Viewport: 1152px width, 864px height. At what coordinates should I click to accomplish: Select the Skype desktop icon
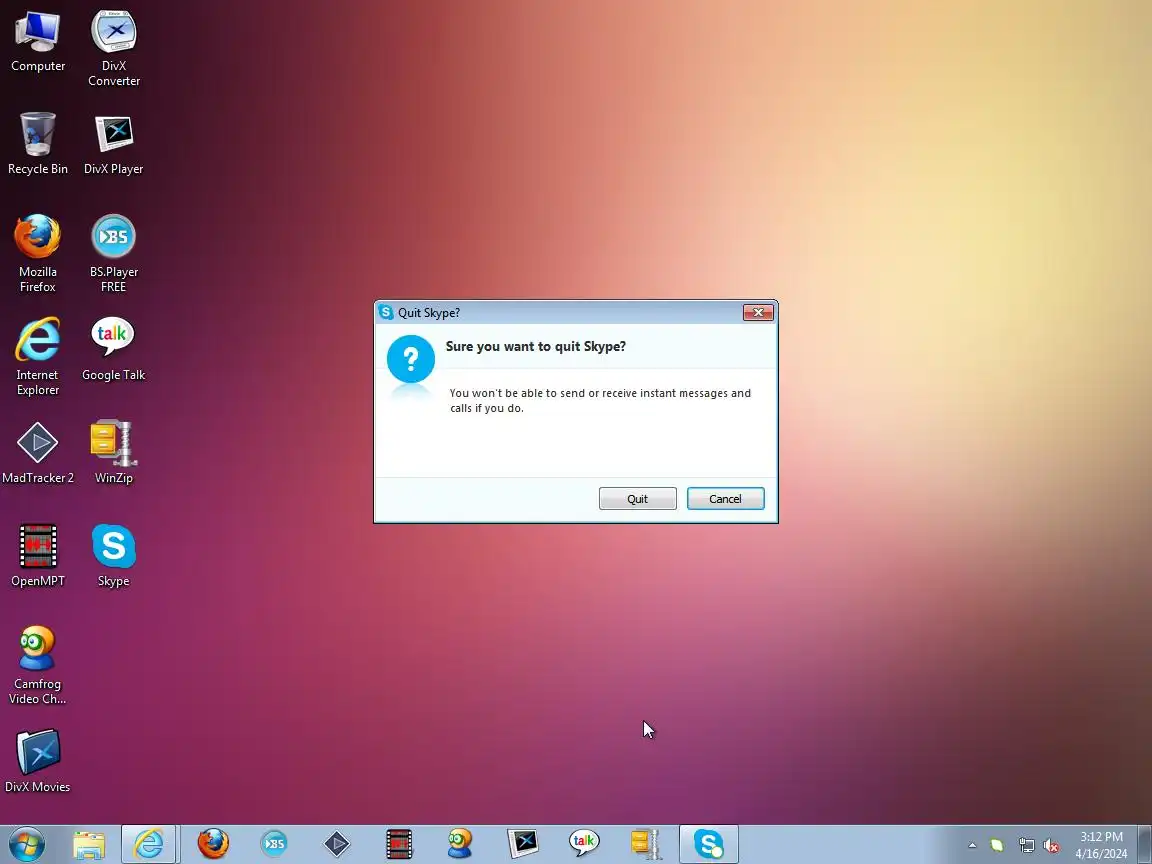[x=114, y=555]
